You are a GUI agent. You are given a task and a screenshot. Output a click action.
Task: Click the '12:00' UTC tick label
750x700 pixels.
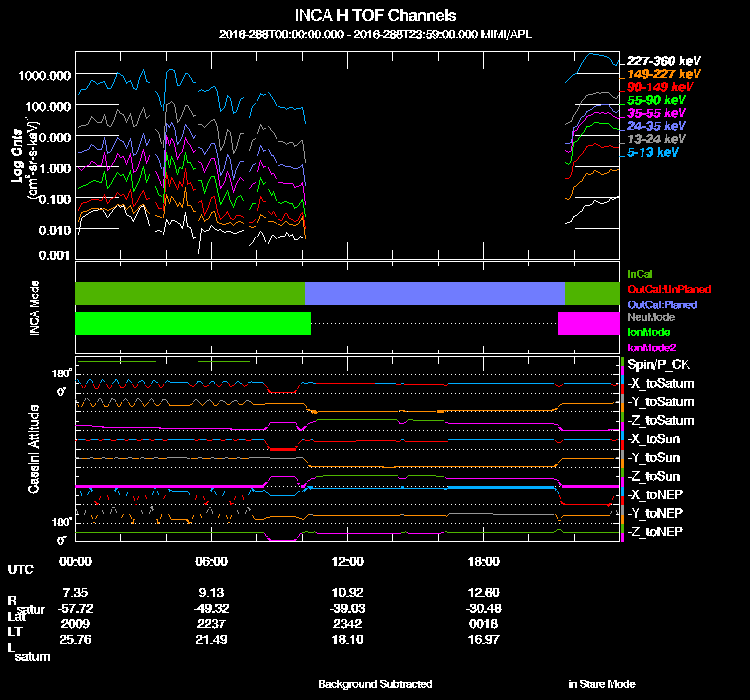pos(347,561)
